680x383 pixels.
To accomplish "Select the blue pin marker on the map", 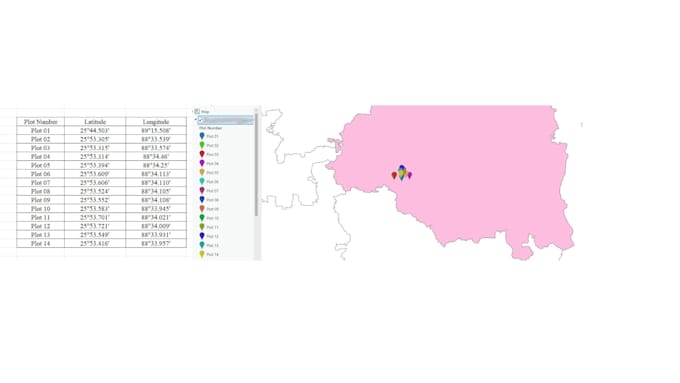I will click(x=402, y=168).
